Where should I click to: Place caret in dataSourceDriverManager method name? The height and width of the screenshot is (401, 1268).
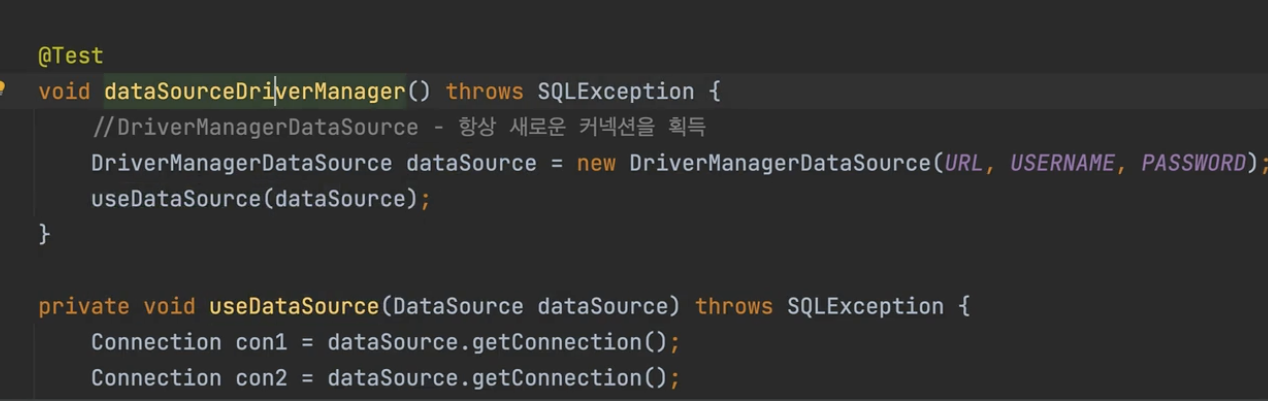(254, 92)
